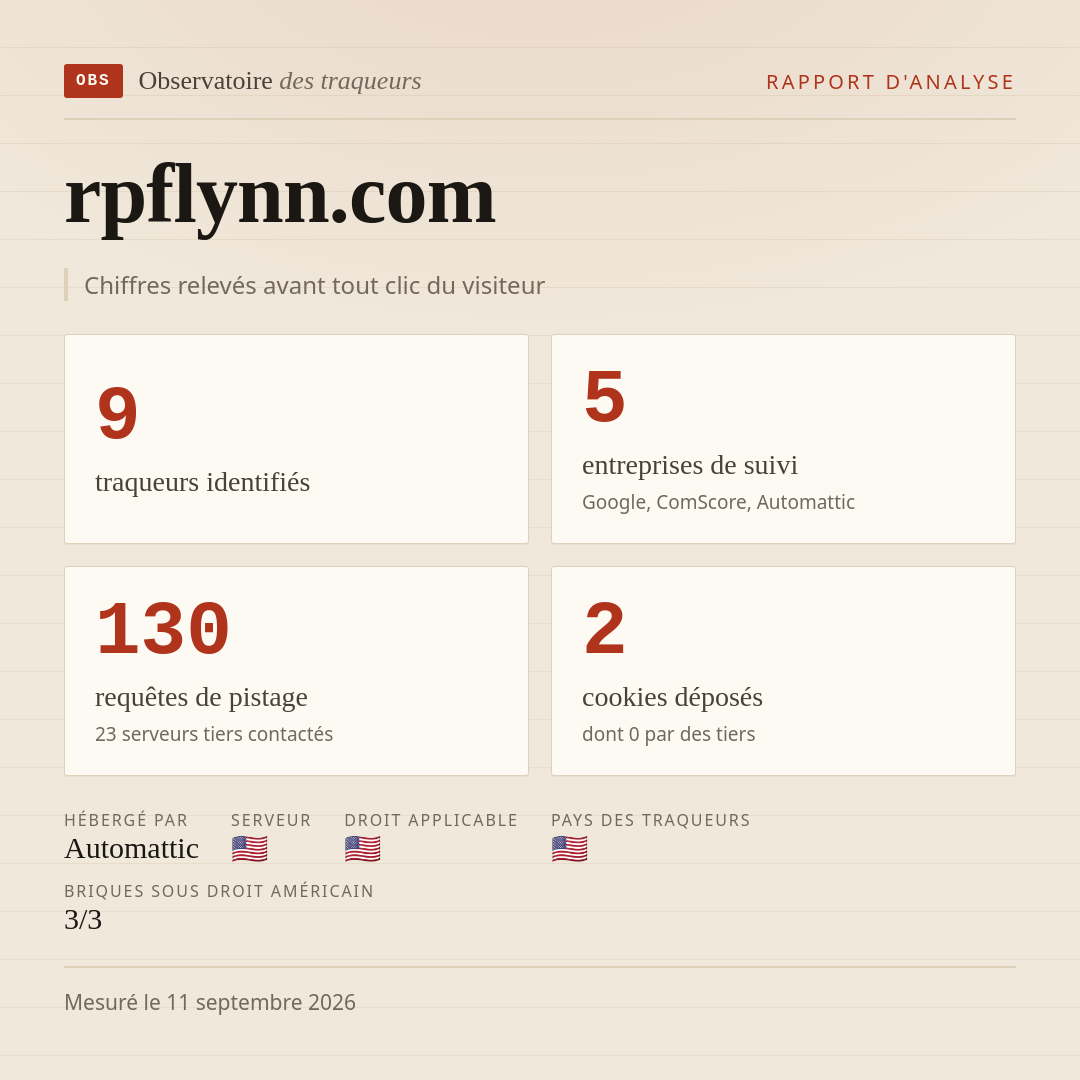Click the 'cookies déposés' label

[672, 697]
